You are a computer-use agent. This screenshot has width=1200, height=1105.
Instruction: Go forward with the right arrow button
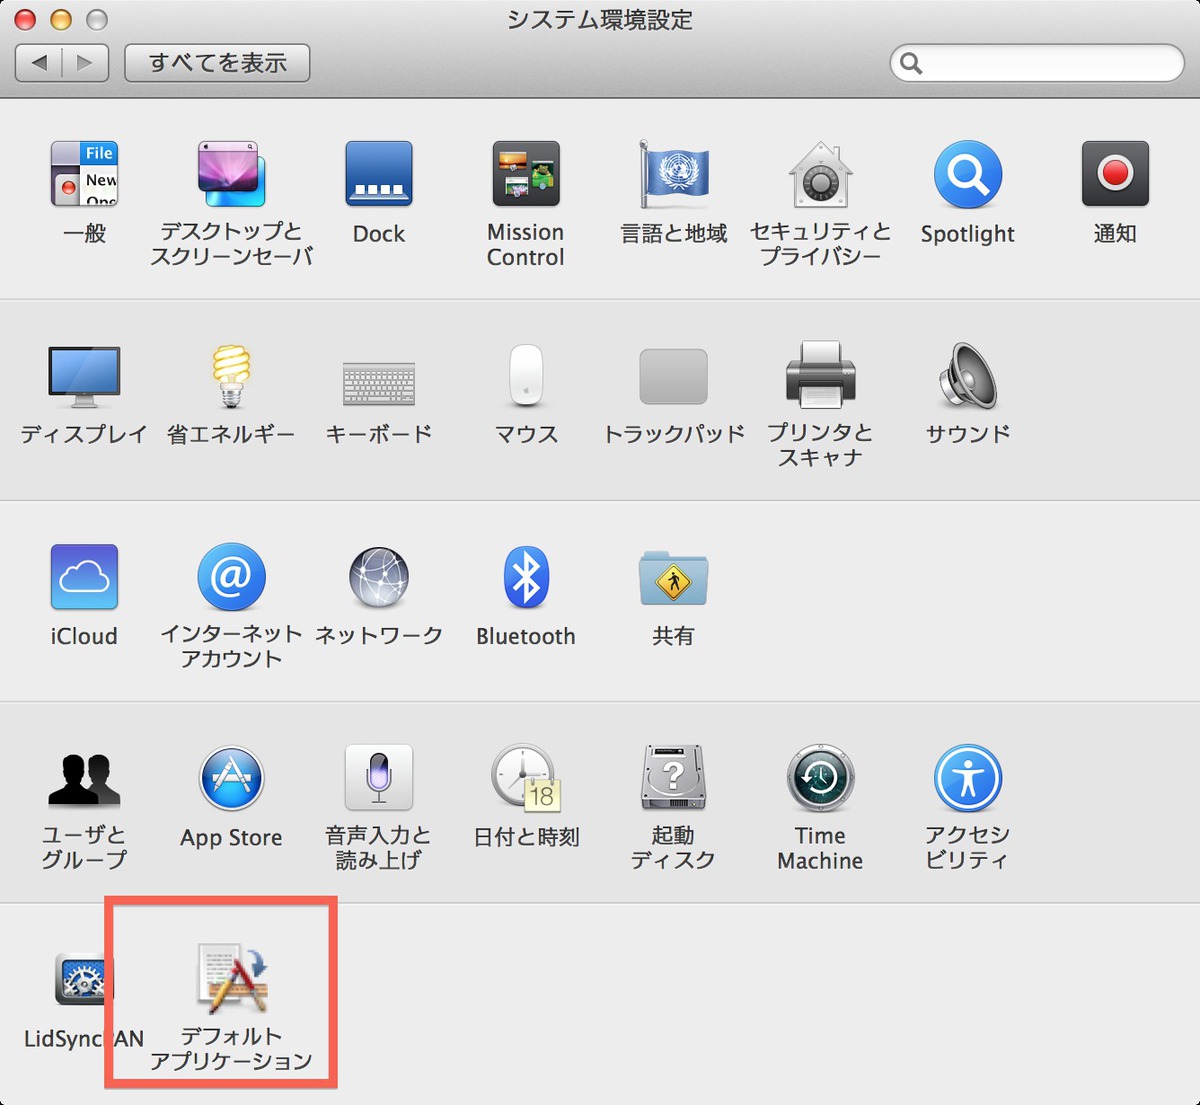(85, 63)
